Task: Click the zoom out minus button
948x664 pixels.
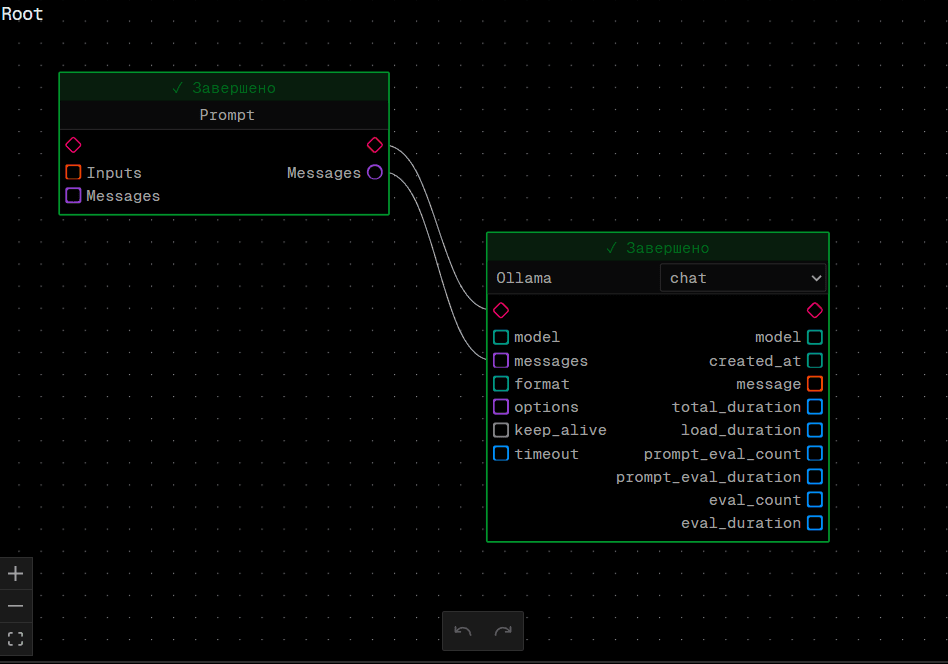Action: [x=16, y=606]
